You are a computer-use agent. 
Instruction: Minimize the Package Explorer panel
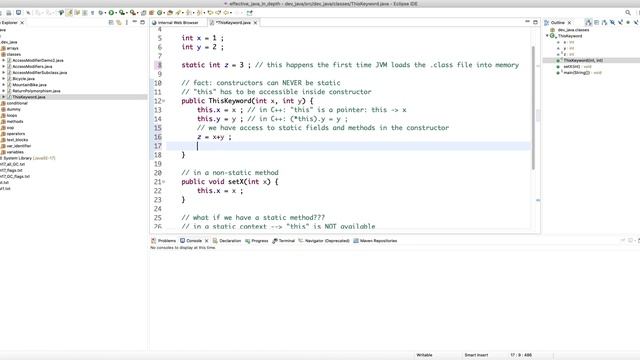click(x=135, y=22)
